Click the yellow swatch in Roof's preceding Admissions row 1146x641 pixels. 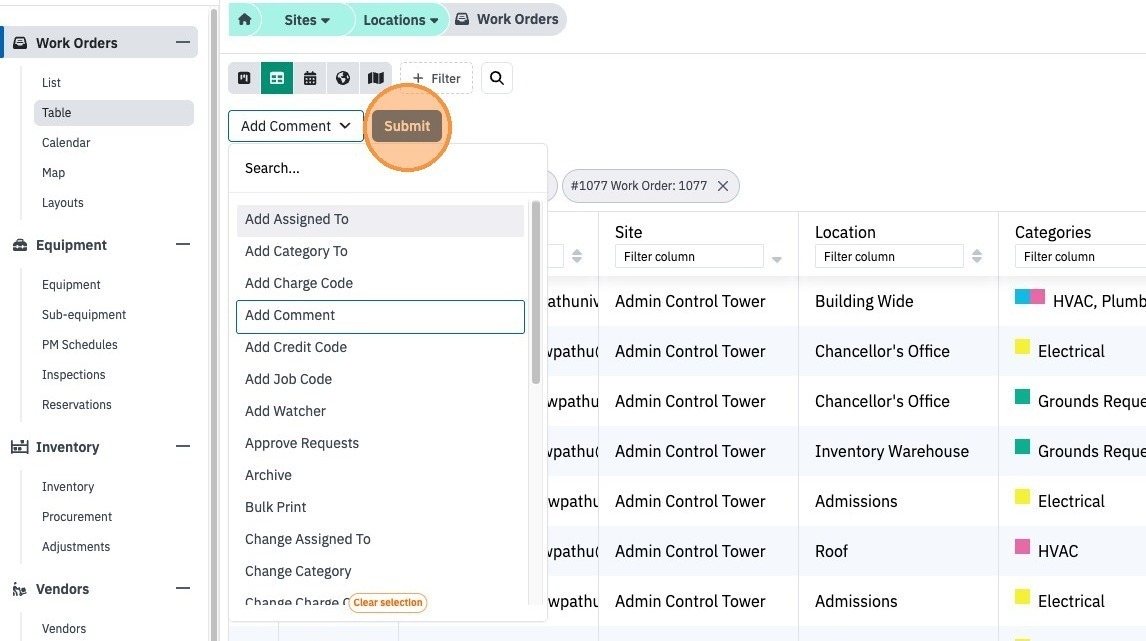pyautogui.click(x=1022, y=497)
